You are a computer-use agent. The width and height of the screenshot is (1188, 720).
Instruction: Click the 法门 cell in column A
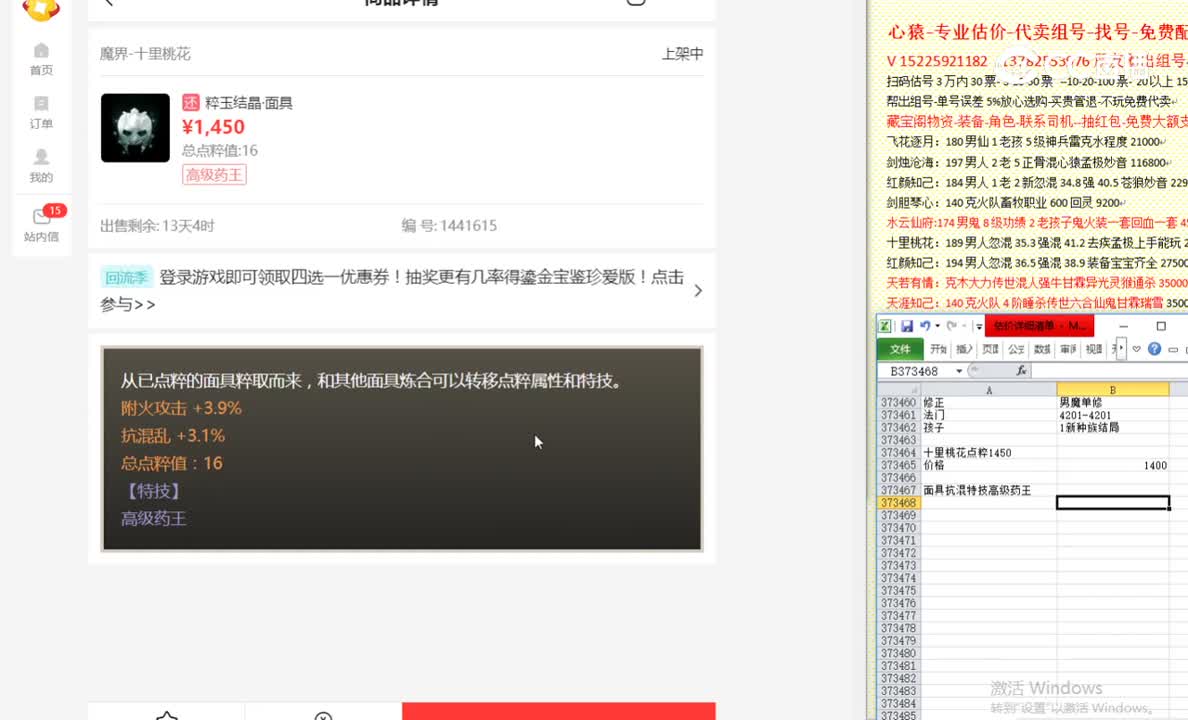pos(988,415)
